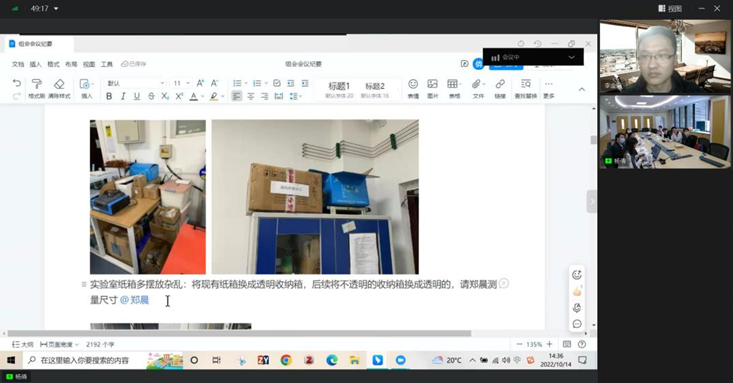
Task: Click the @郑晨 mention link
Action: tap(134, 300)
